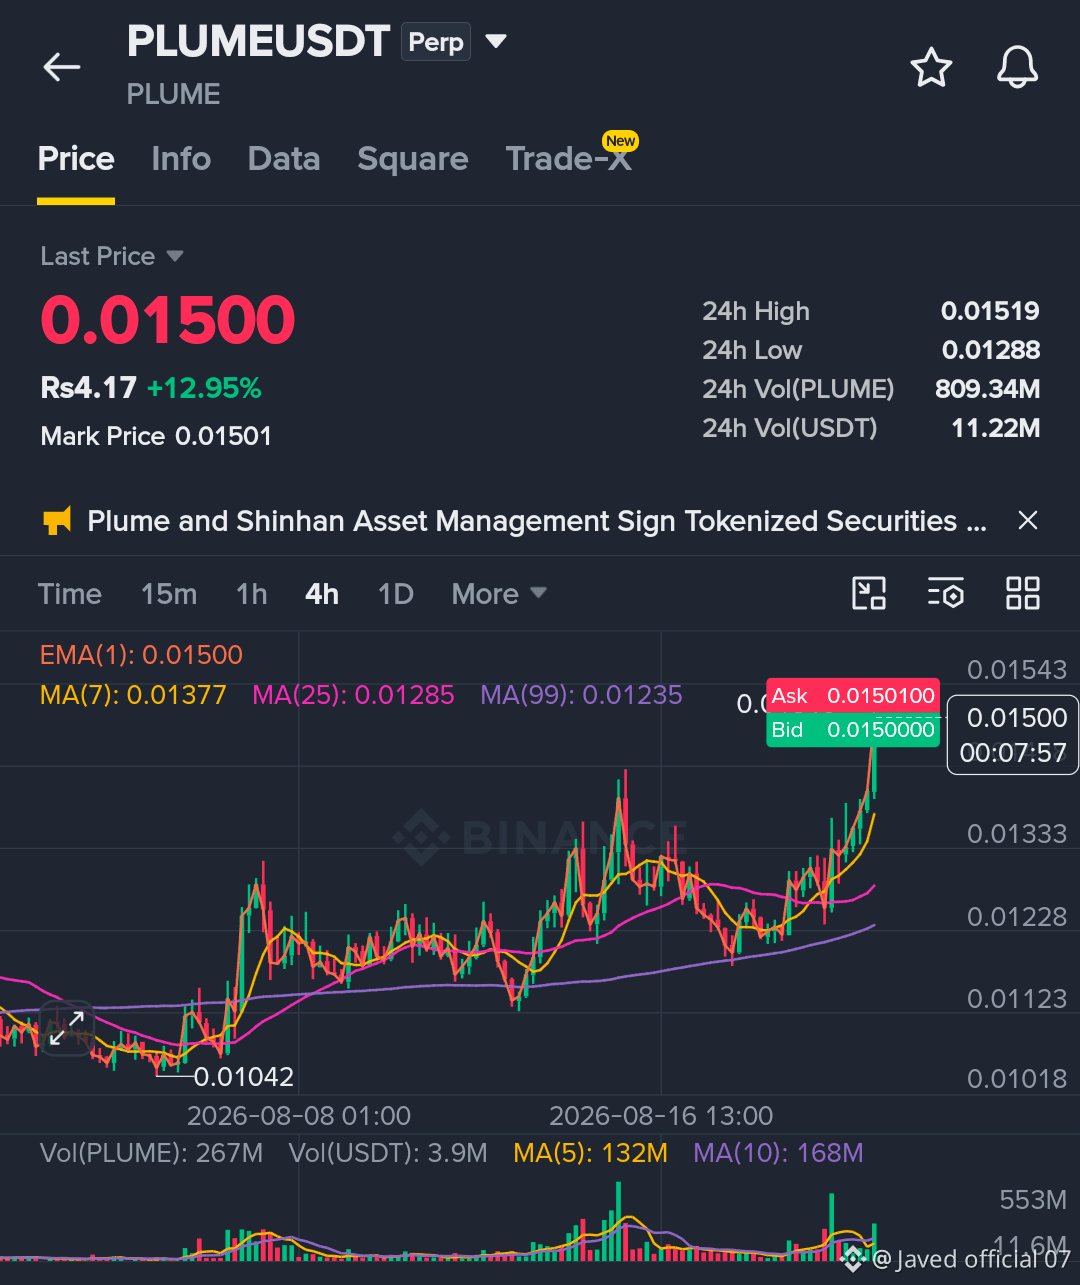Screen dimensions: 1080x1285
Task: Click the 0.01333 price axis label
Action: 1017,834
